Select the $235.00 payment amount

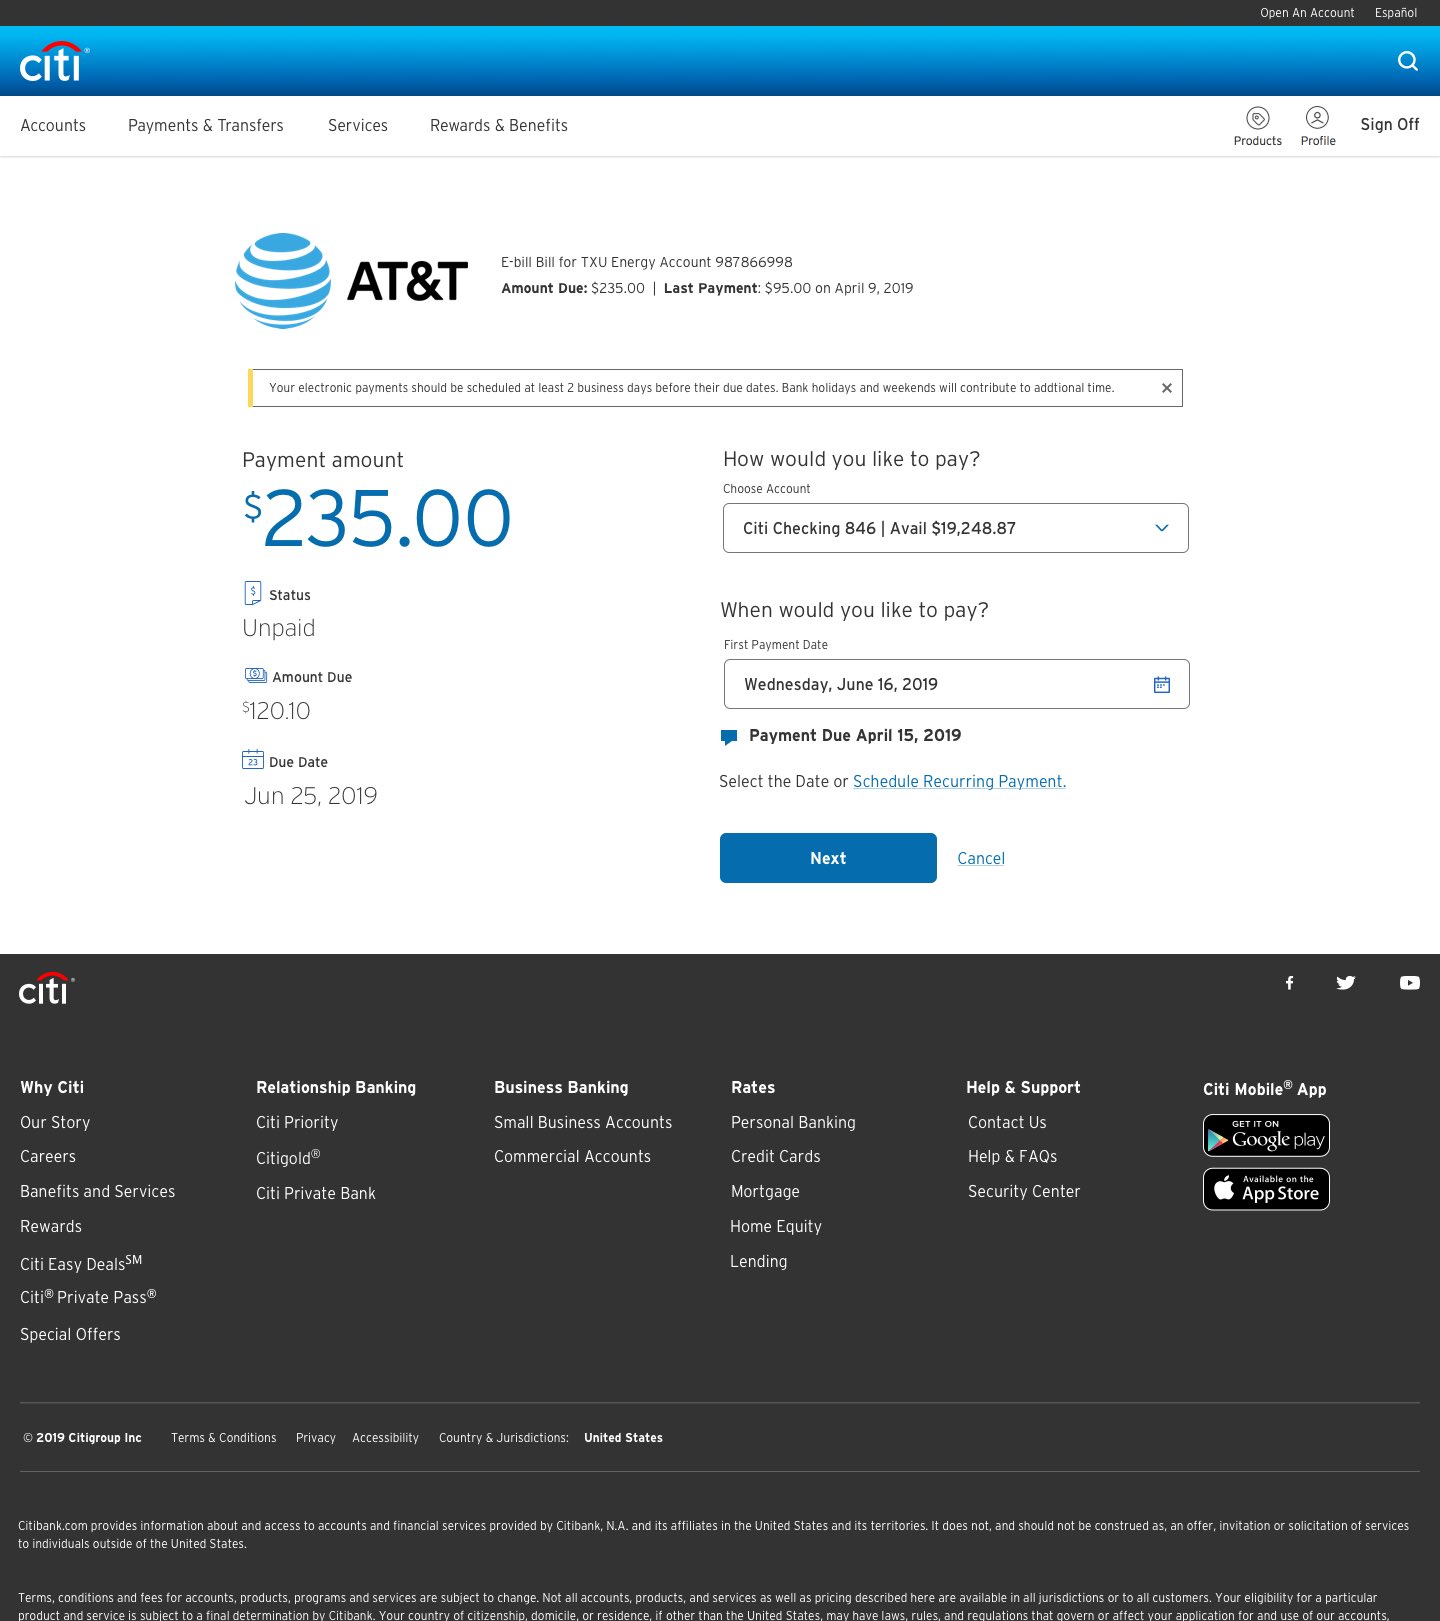tap(378, 518)
